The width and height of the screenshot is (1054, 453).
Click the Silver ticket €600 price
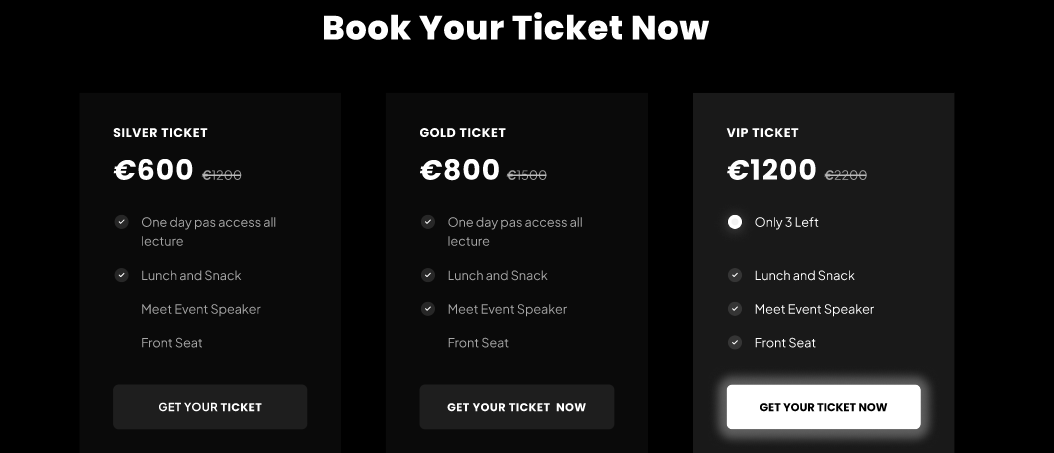(x=154, y=170)
